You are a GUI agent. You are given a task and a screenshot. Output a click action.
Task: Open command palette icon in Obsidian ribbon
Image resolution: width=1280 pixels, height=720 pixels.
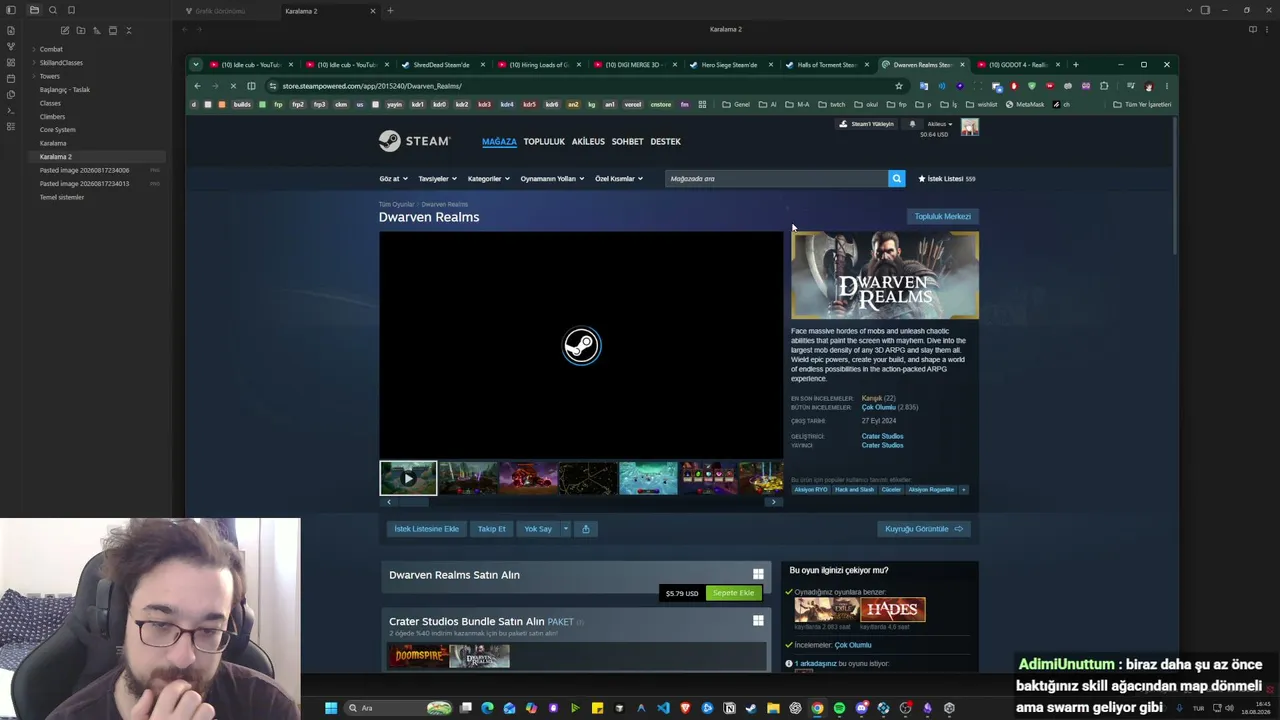point(11,110)
